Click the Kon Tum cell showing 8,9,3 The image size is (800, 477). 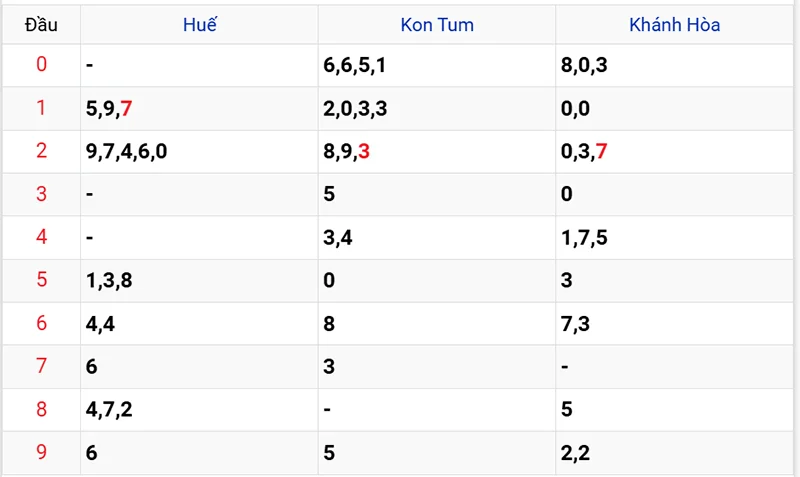coord(347,151)
